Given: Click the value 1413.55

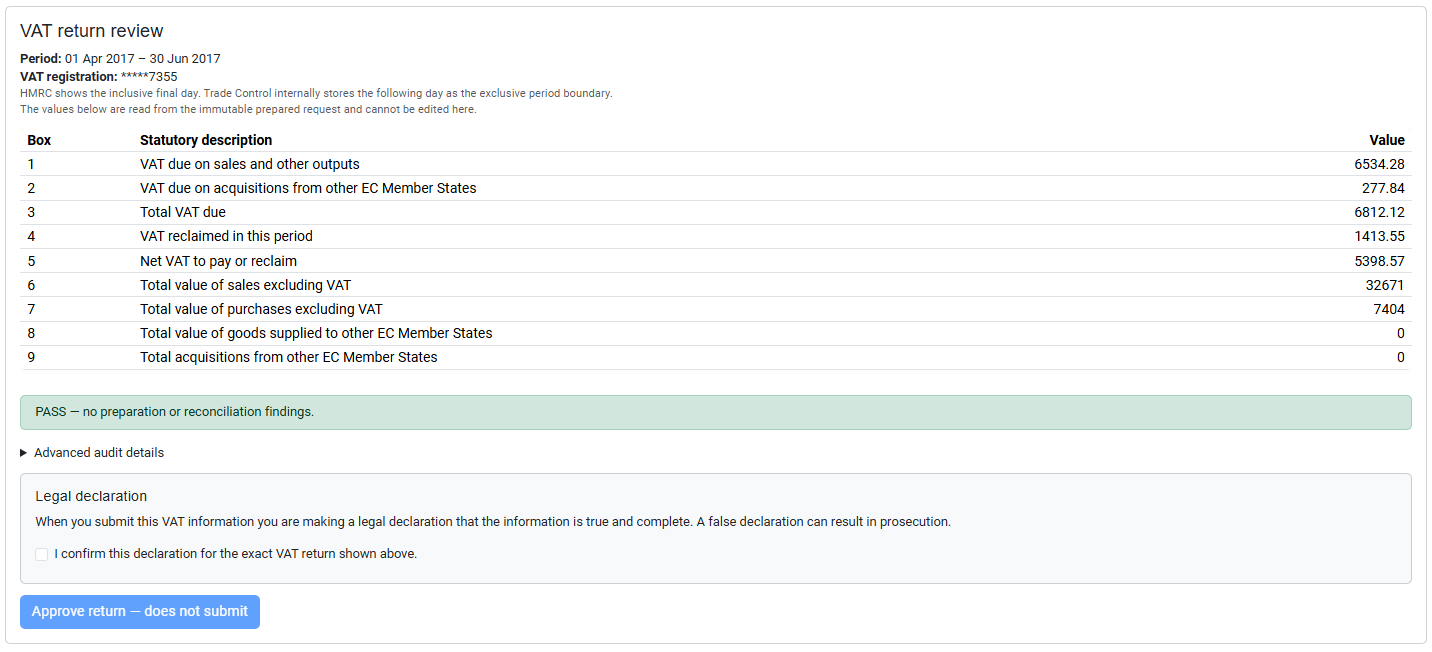Looking at the screenshot, I should coord(1379,236).
